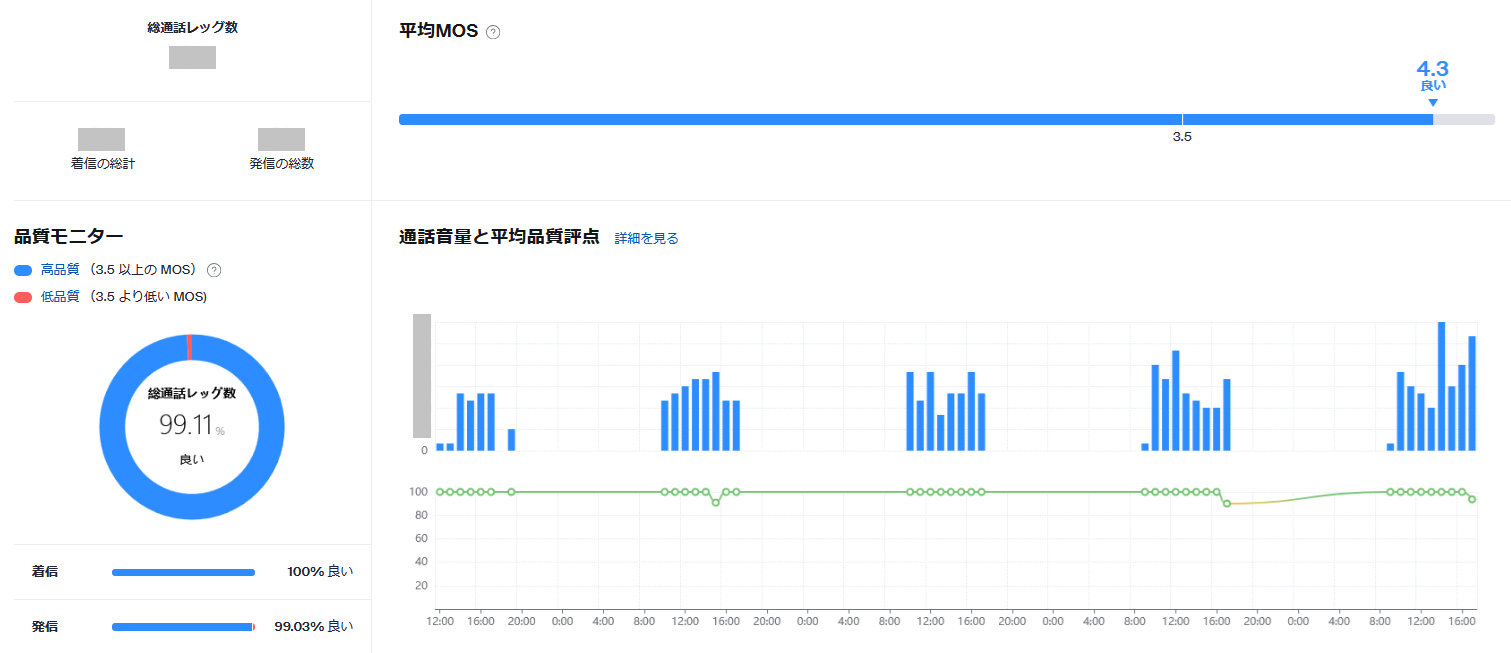
Task: Click the help icon next to 平均MOS
Action: tap(493, 32)
